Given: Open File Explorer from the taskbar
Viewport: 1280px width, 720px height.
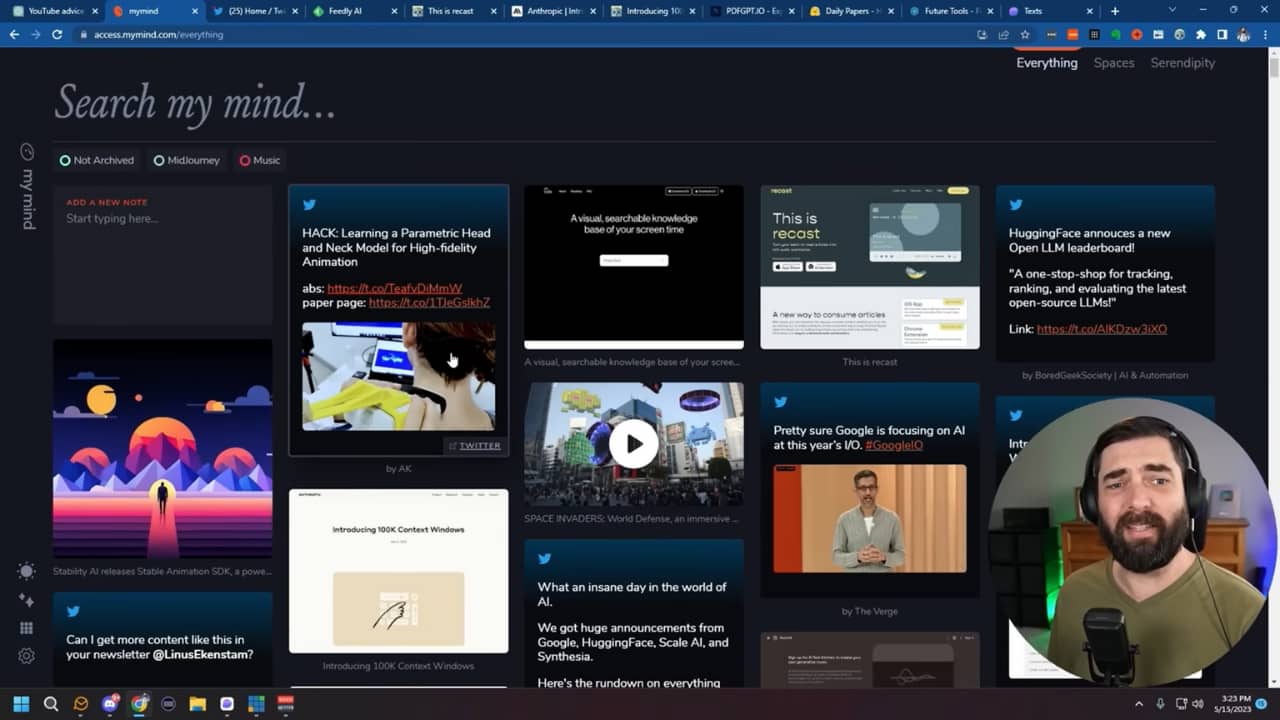Looking at the screenshot, I should point(197,704).
